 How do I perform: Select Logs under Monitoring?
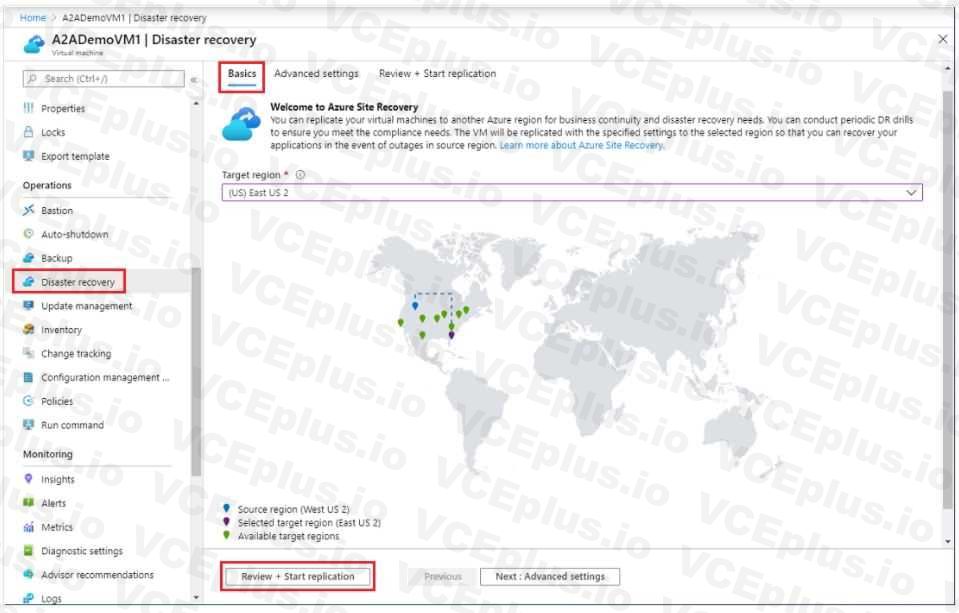tap(51, 599)
